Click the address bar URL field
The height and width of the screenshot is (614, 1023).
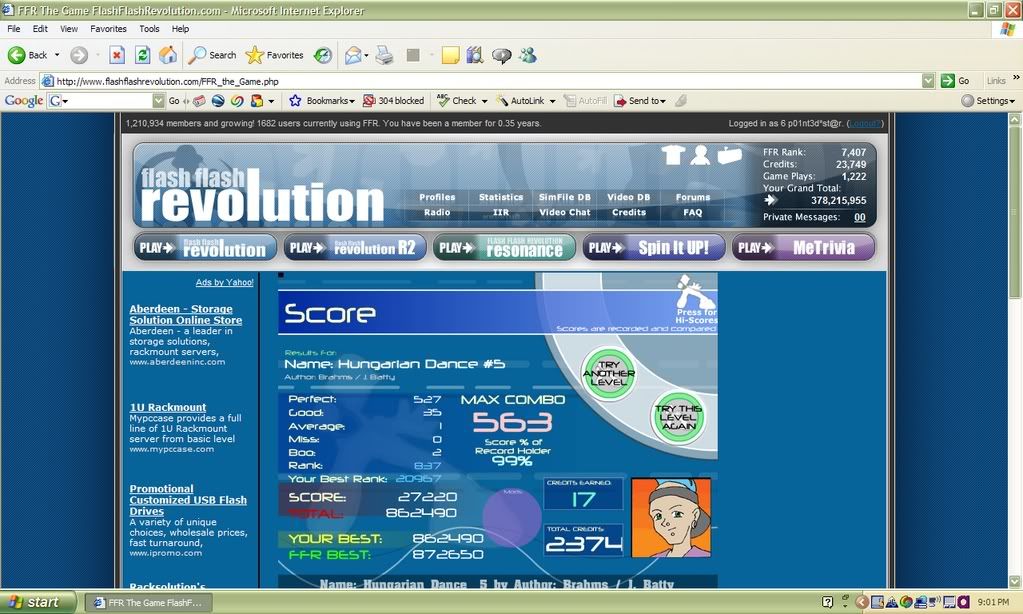480,80
